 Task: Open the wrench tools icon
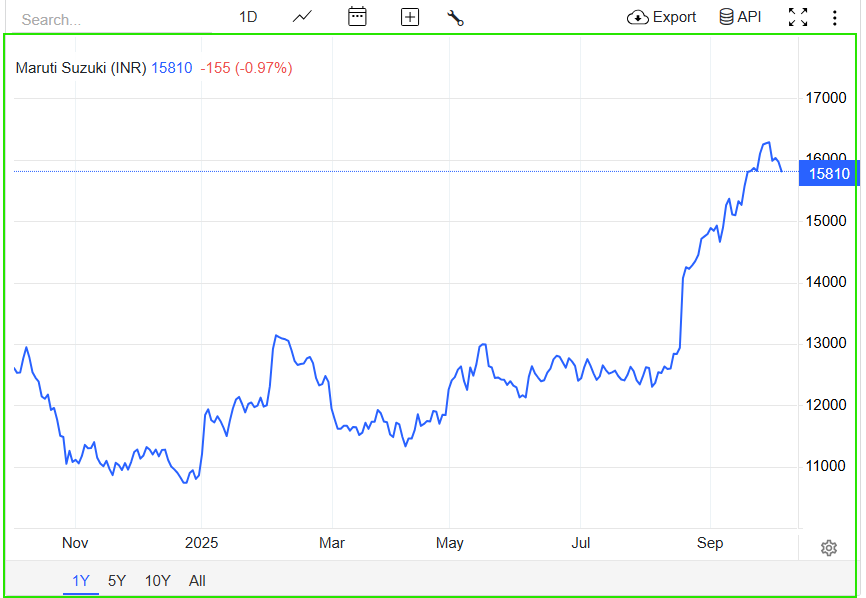(455, 17)
